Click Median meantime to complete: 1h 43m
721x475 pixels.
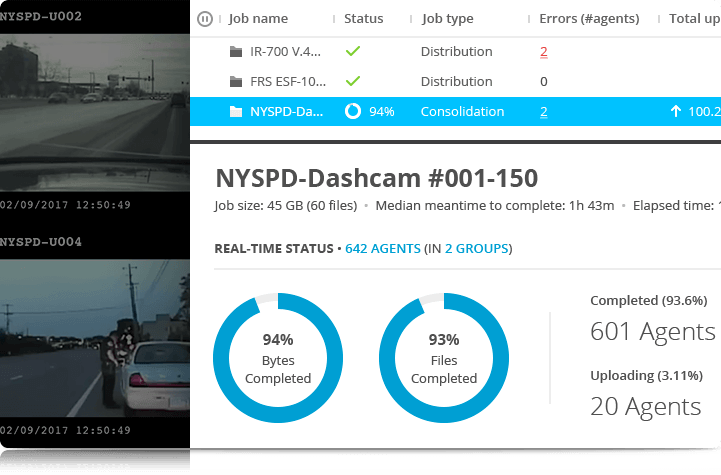click(x=495, y=206)
